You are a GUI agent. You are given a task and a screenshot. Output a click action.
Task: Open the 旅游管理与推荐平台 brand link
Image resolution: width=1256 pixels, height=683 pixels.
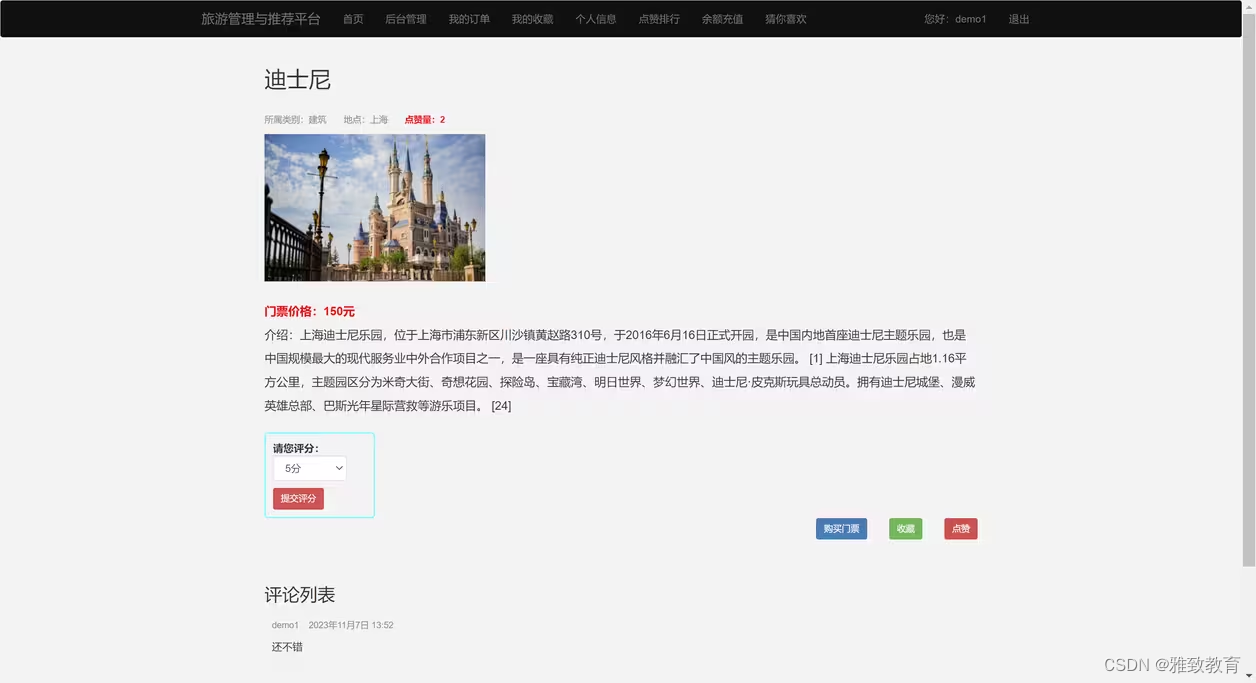261,19
